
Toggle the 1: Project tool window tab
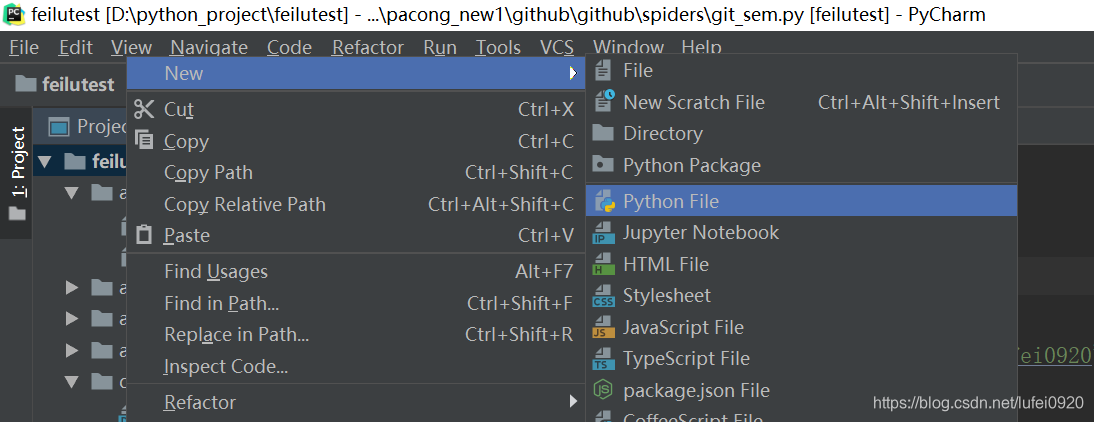pyautogui.click(x=17, y=173)
